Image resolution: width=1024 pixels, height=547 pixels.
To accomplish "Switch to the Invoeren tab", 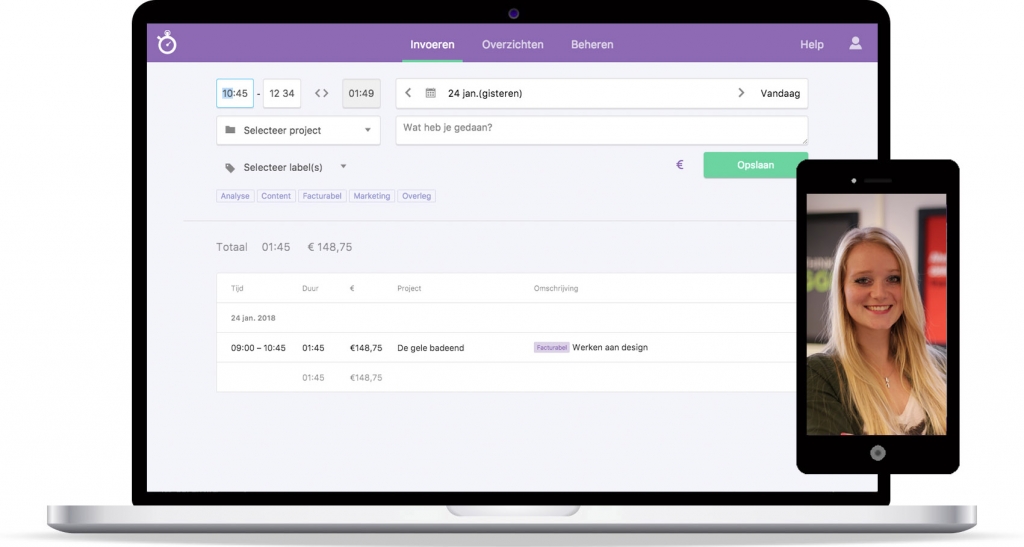I will pyautogui.click(x=432, y=44).
